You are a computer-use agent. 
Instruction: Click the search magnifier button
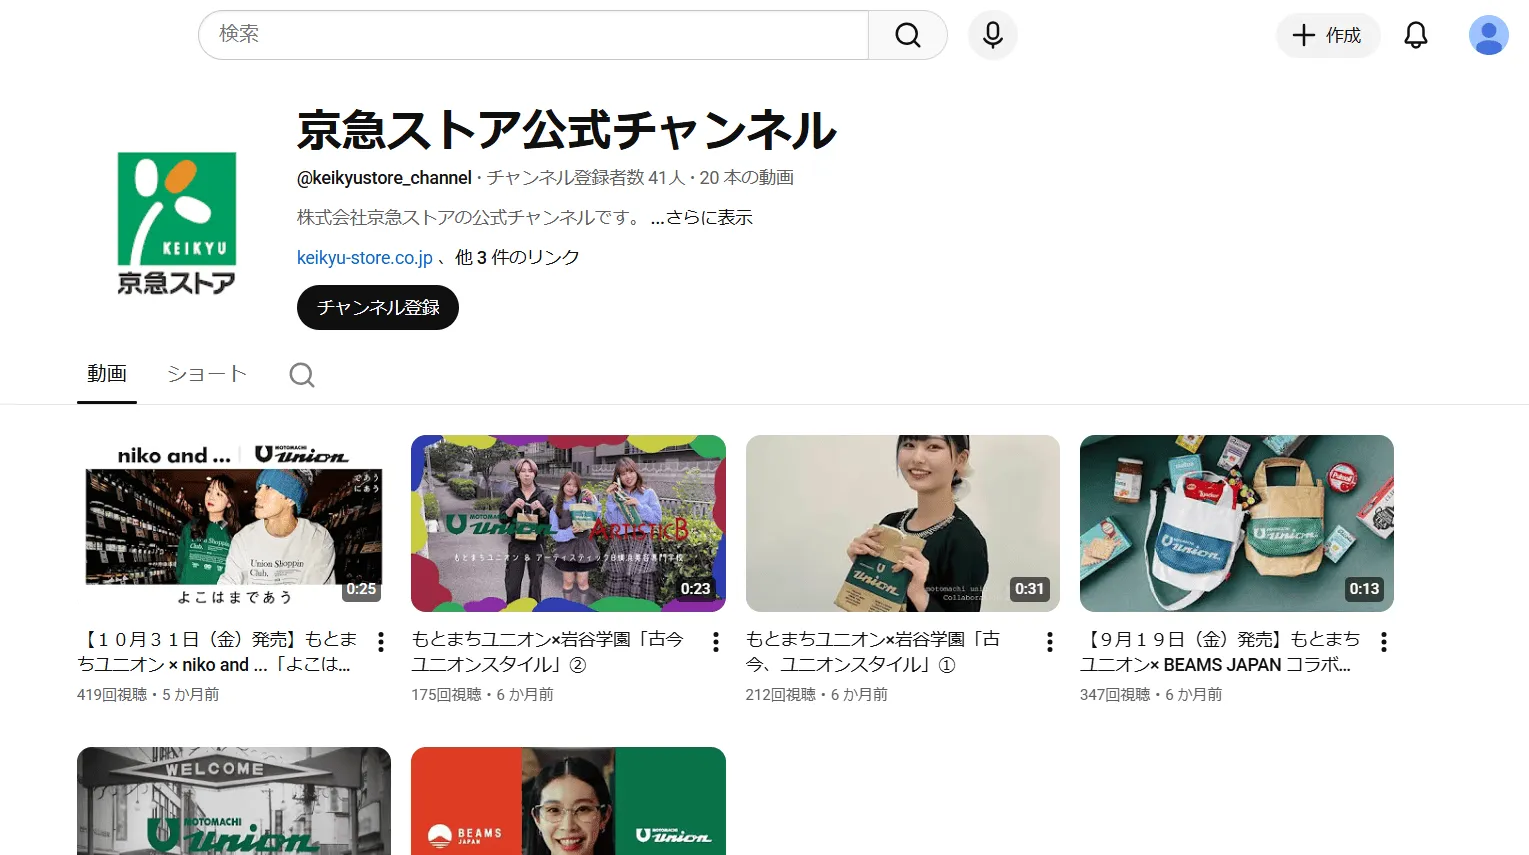pyautogui.click(x=907, y=35)
